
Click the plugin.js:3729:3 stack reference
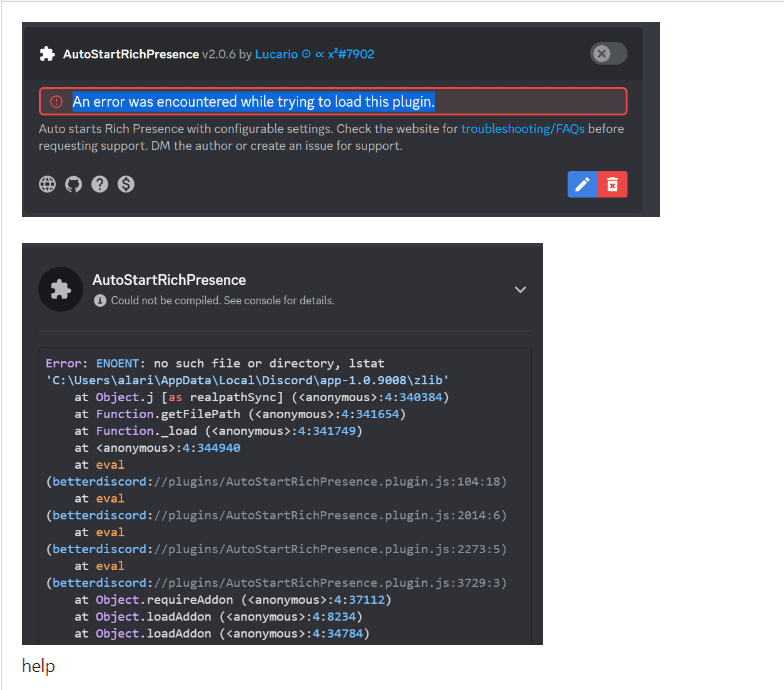[276, 583]
